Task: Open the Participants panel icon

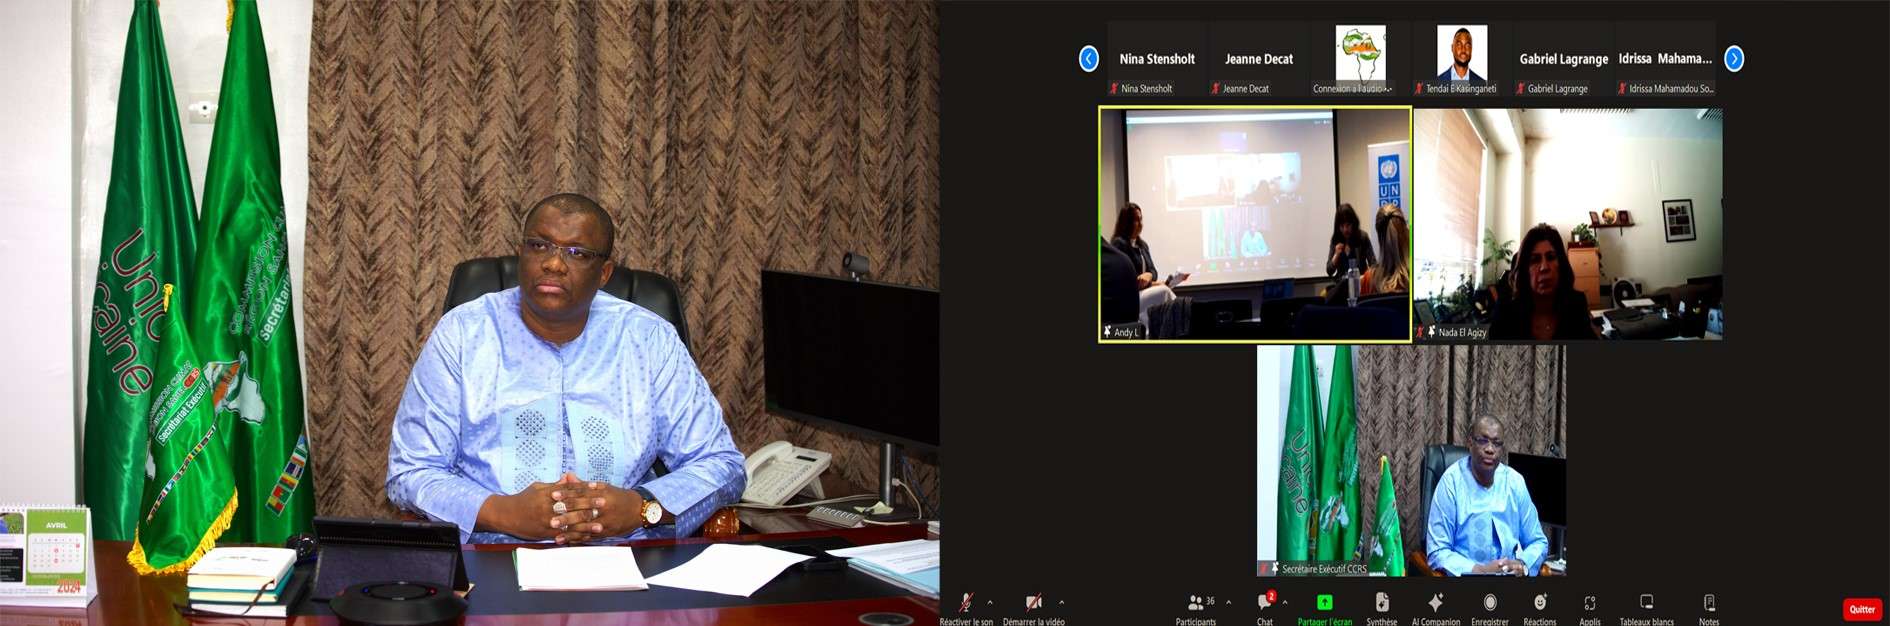Action: point(1195,603)
